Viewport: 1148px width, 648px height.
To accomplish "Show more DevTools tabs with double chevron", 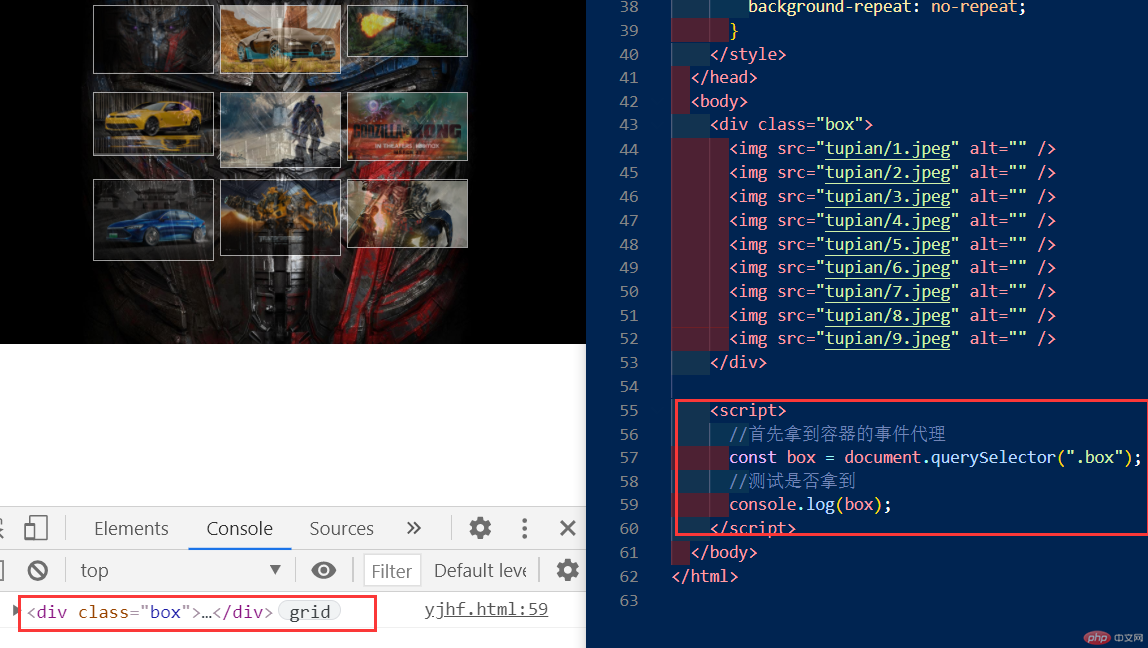I will 414,528.
